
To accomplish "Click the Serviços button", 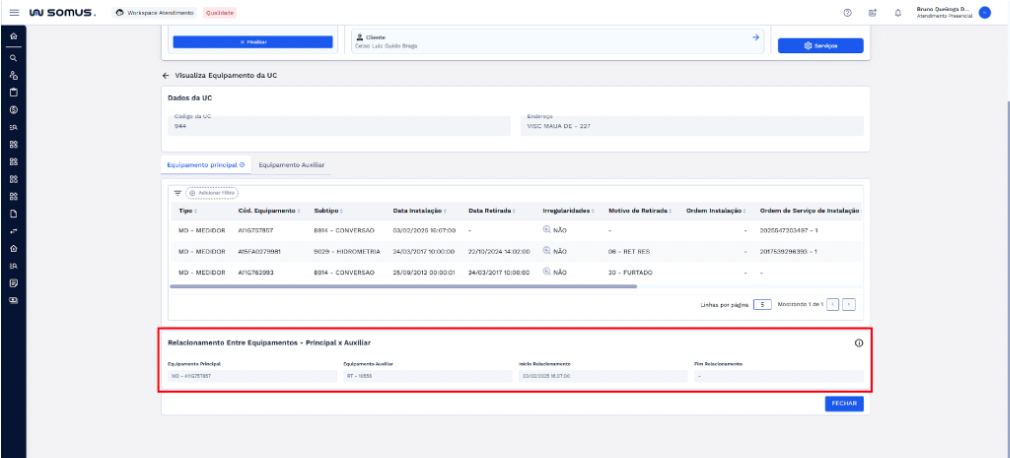I will tap(821, 45).
